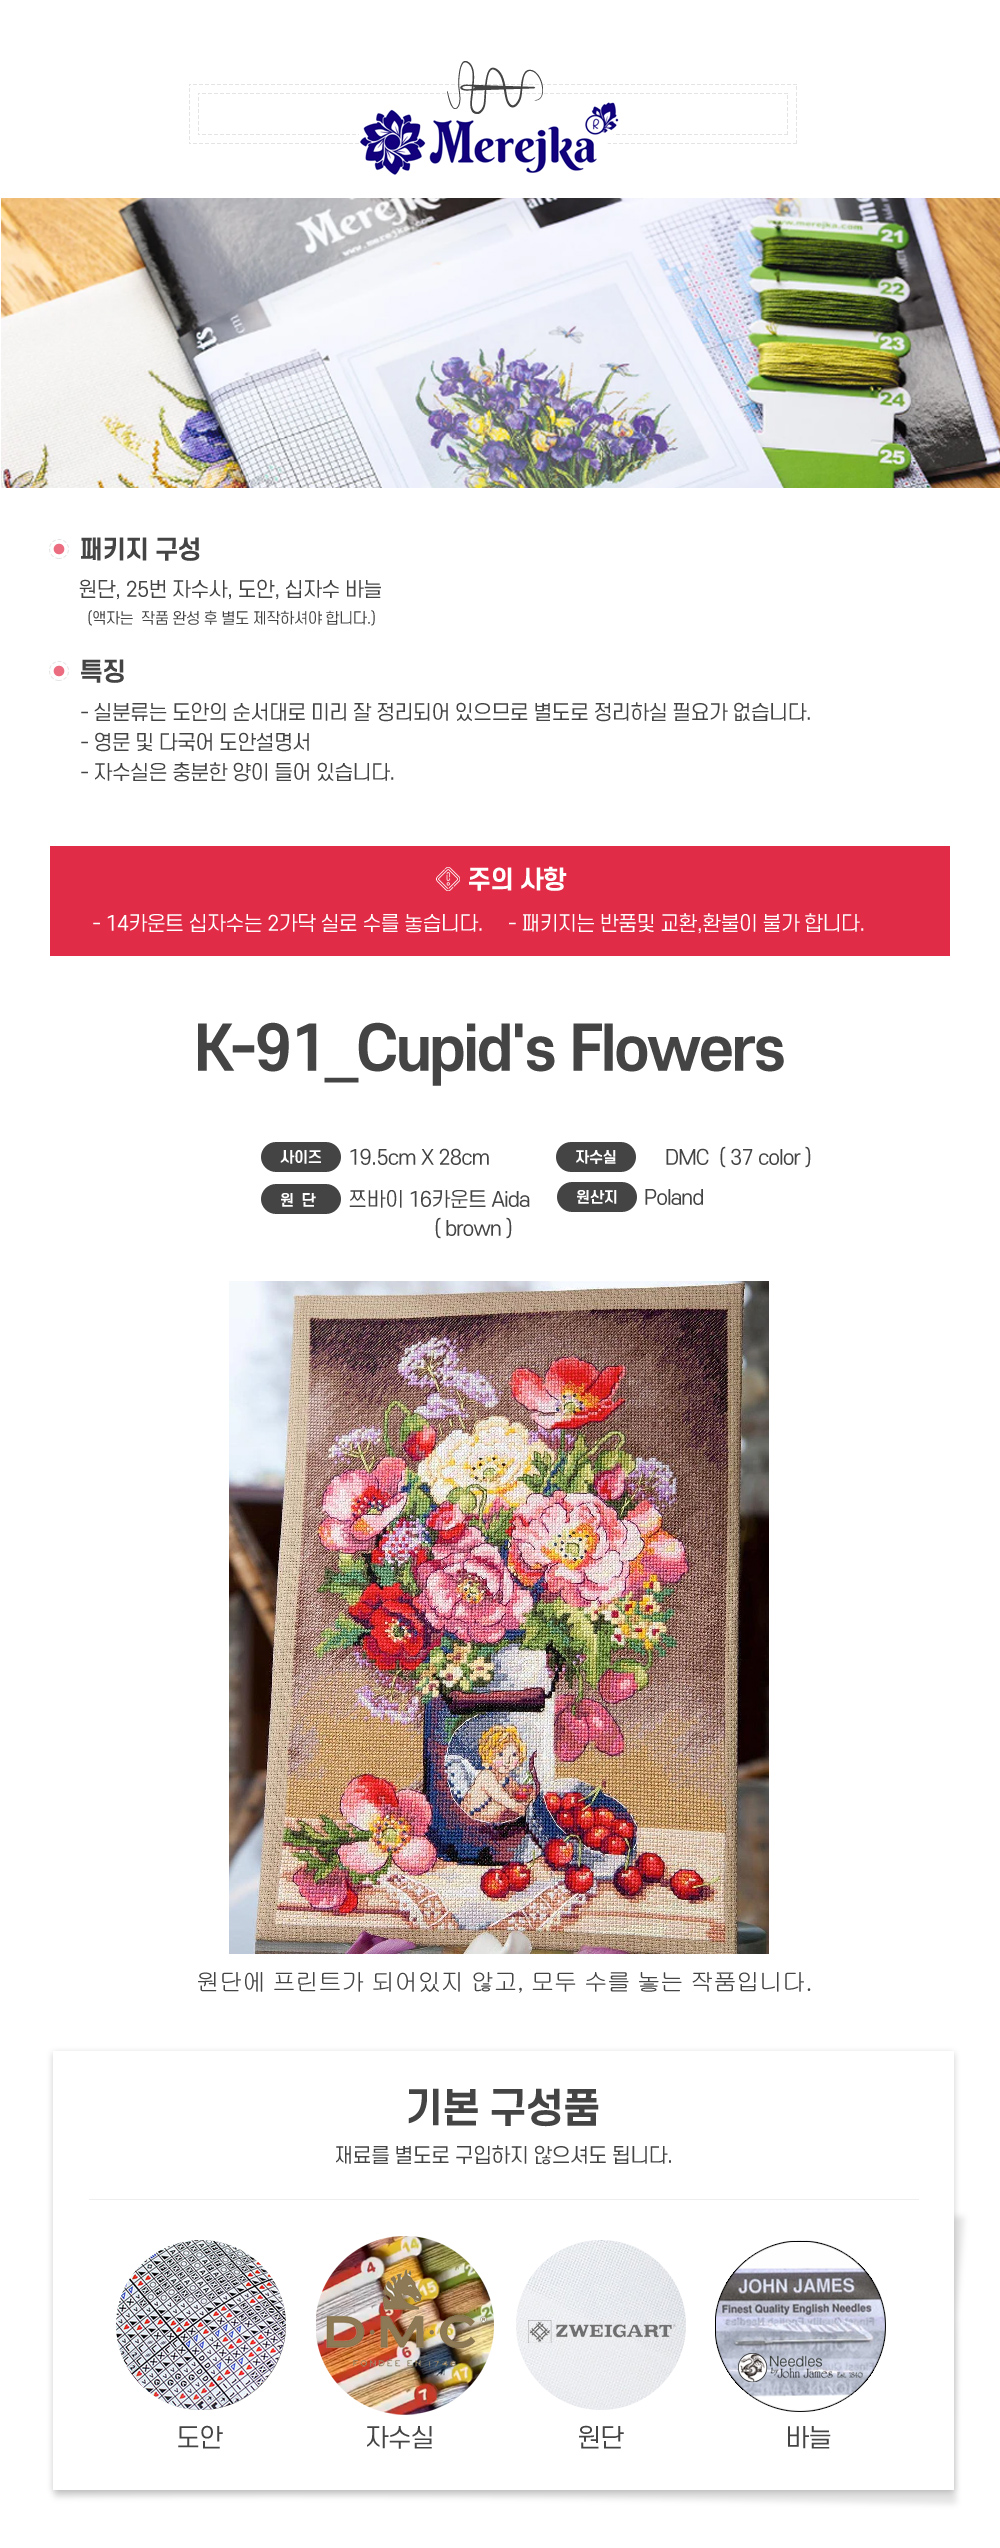Open the Merejka kit banner photo
This screenshot has height=2548, width=1000.
click(500, 343)
